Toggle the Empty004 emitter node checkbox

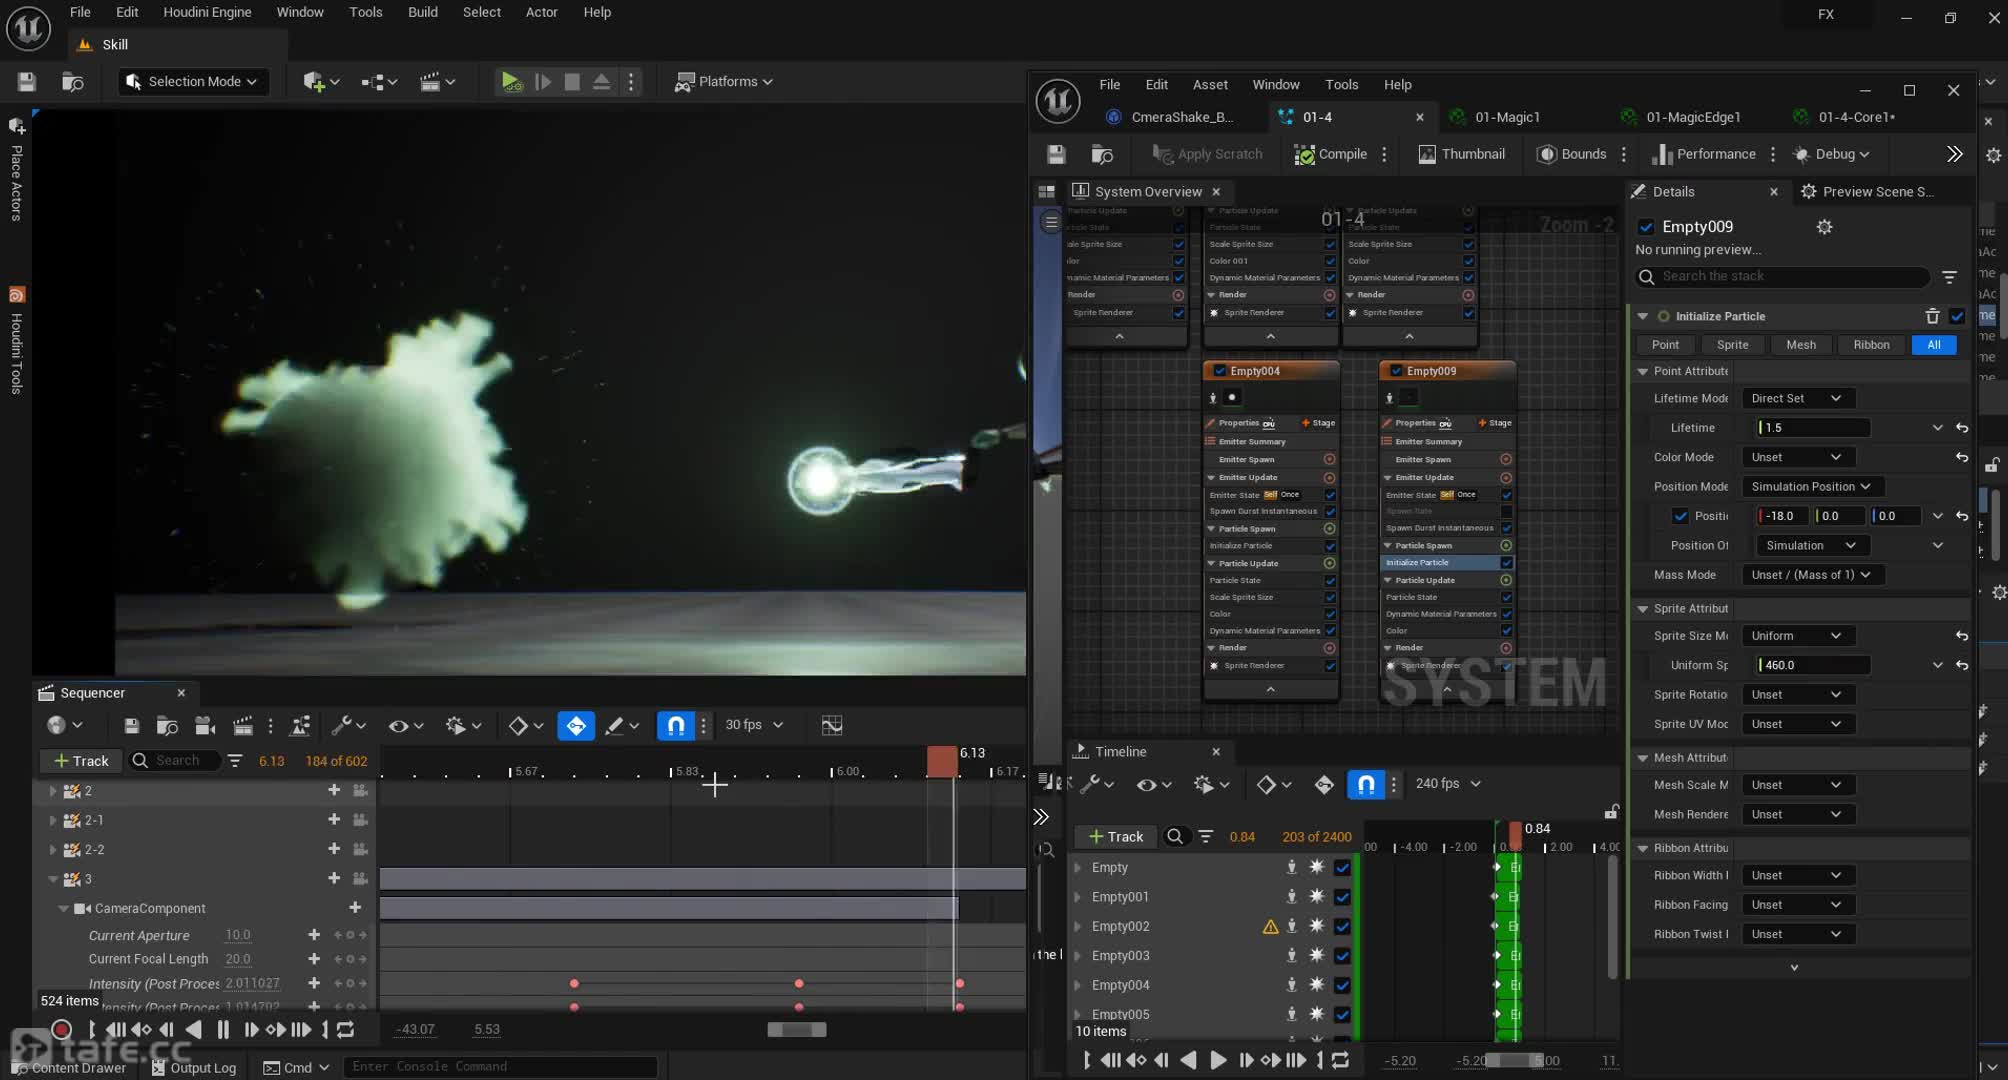pos(1219,371)
